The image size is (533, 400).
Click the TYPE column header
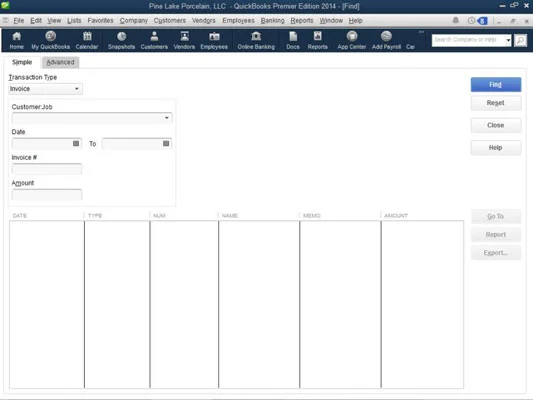(117, 215)
